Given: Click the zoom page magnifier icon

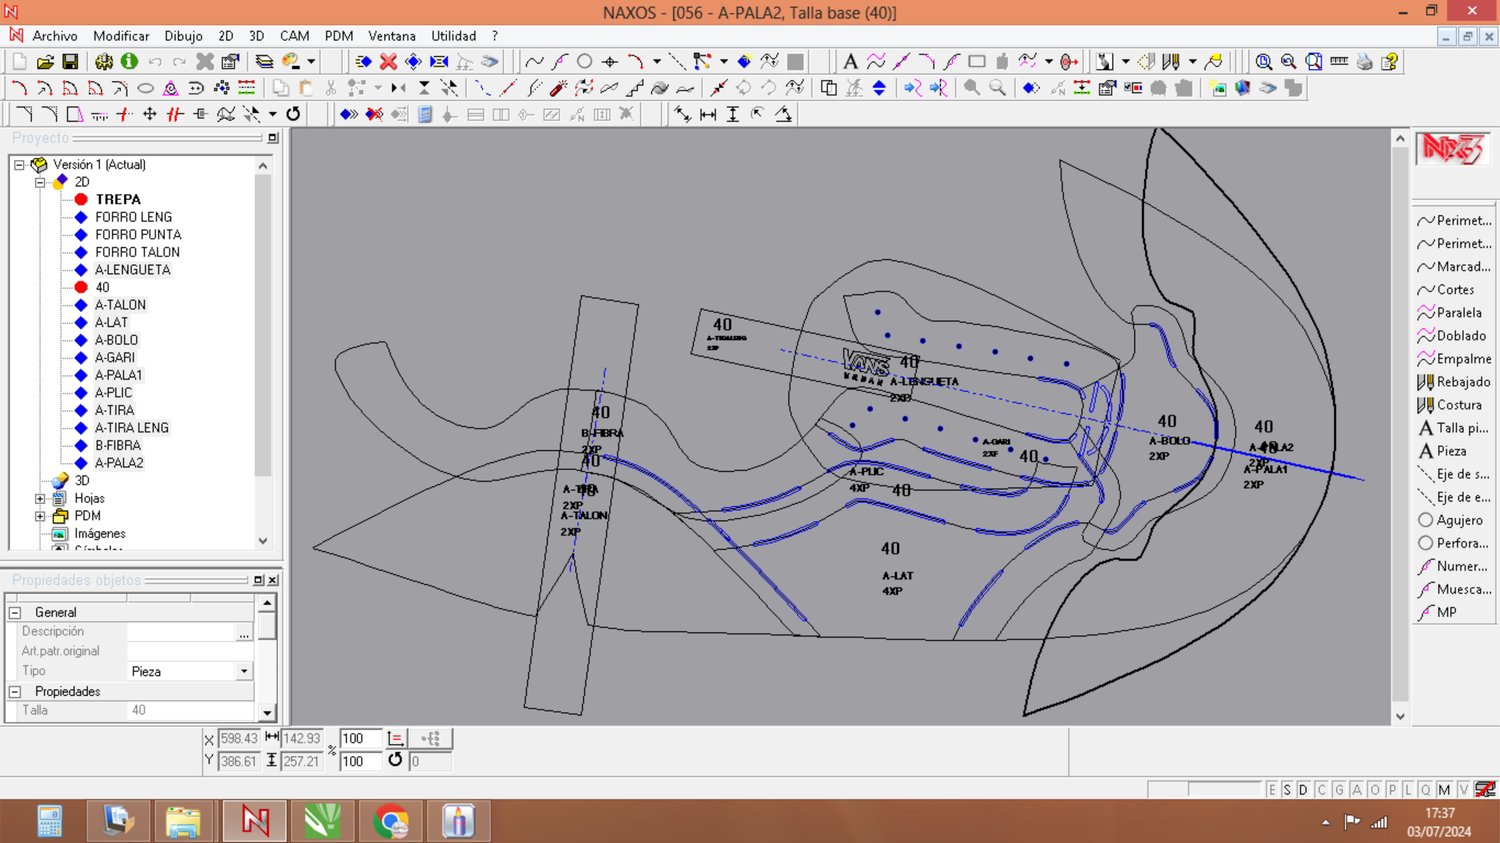Looking at the screenshot, I should click(1314, 62).
